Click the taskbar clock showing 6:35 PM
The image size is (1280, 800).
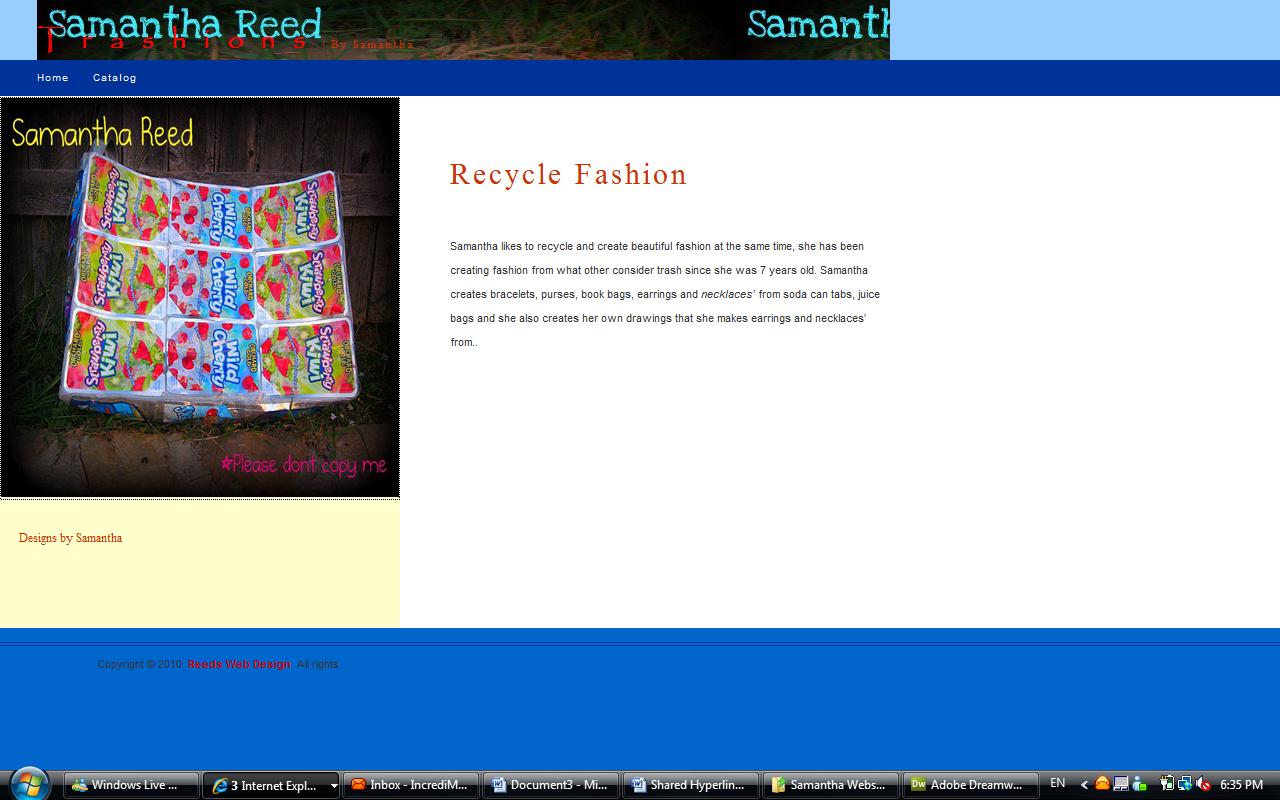tap(1241, 785)
